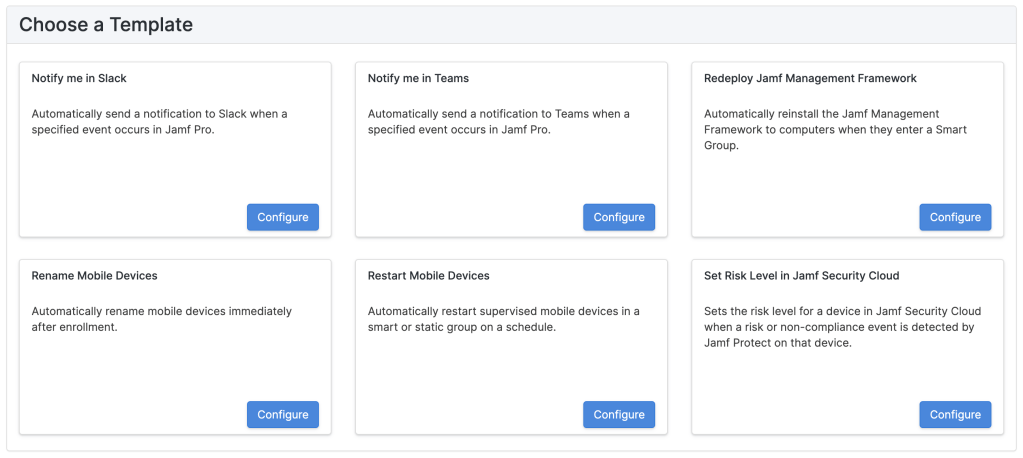Click the "Restart Mobile Devices" card title
Viewport: 1023px width, 458px height.
pos(429,276)
